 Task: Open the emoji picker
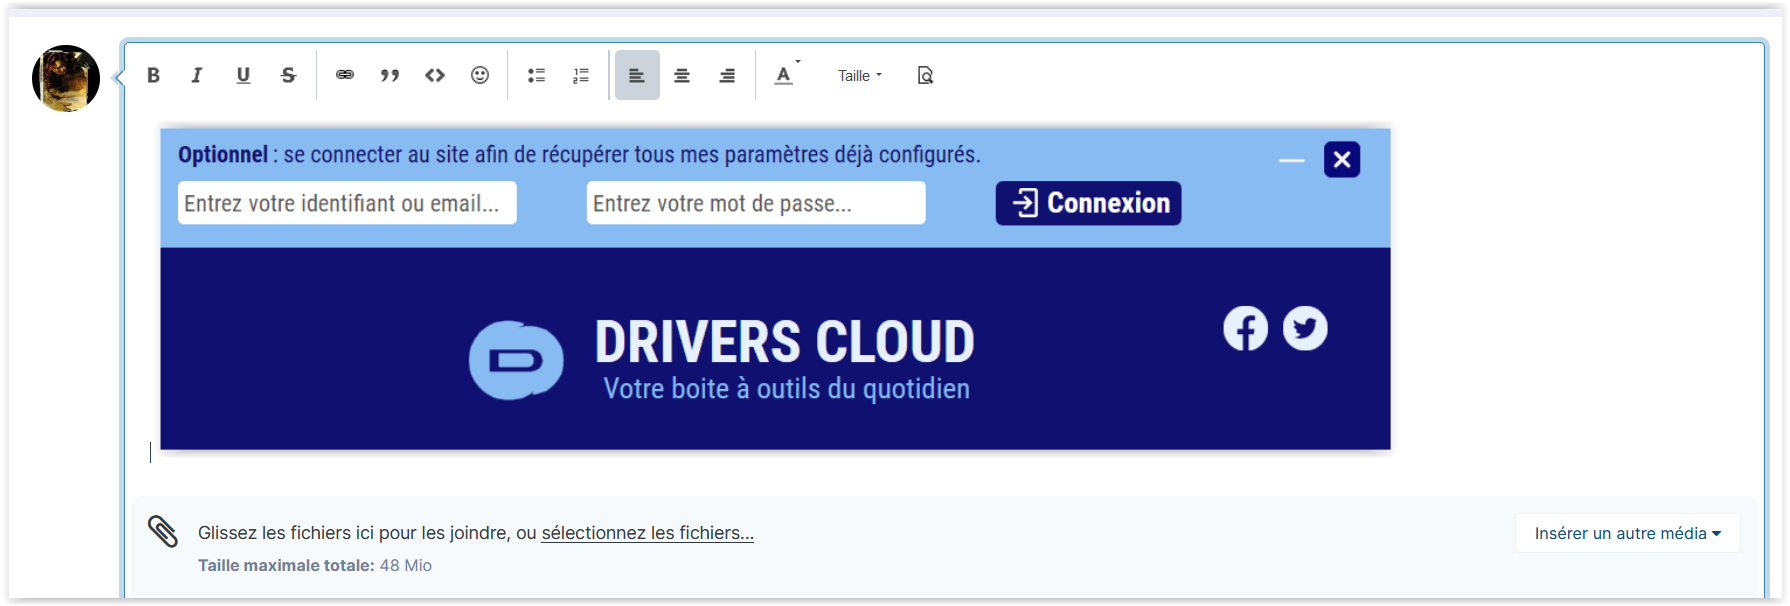[480, 75]
